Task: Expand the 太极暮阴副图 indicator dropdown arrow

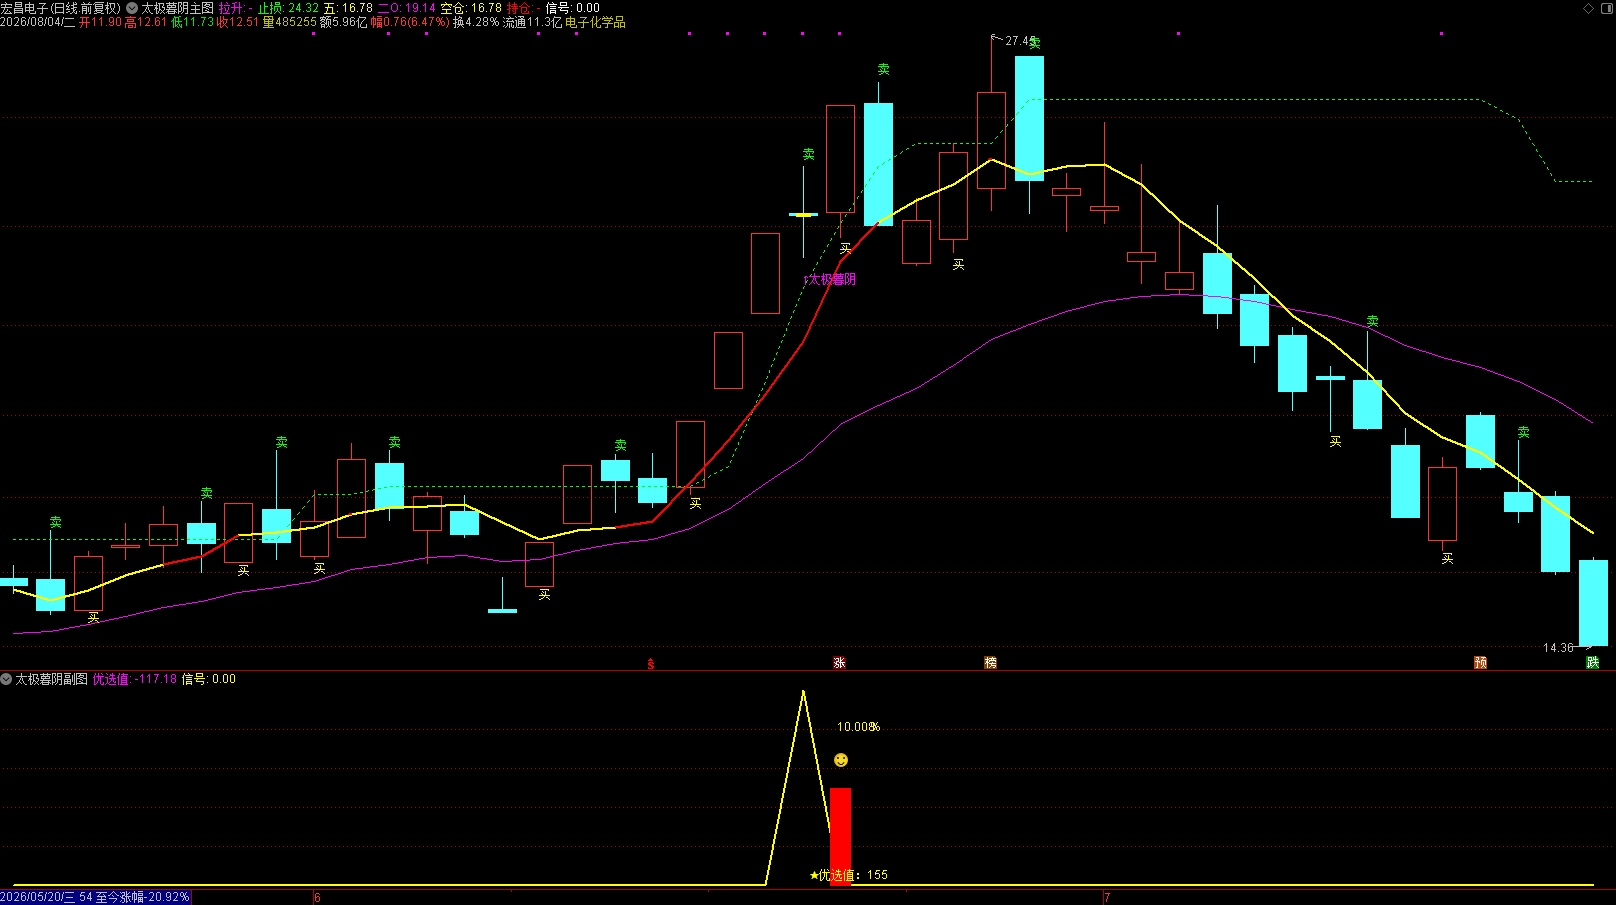Action: pos(6,679)
